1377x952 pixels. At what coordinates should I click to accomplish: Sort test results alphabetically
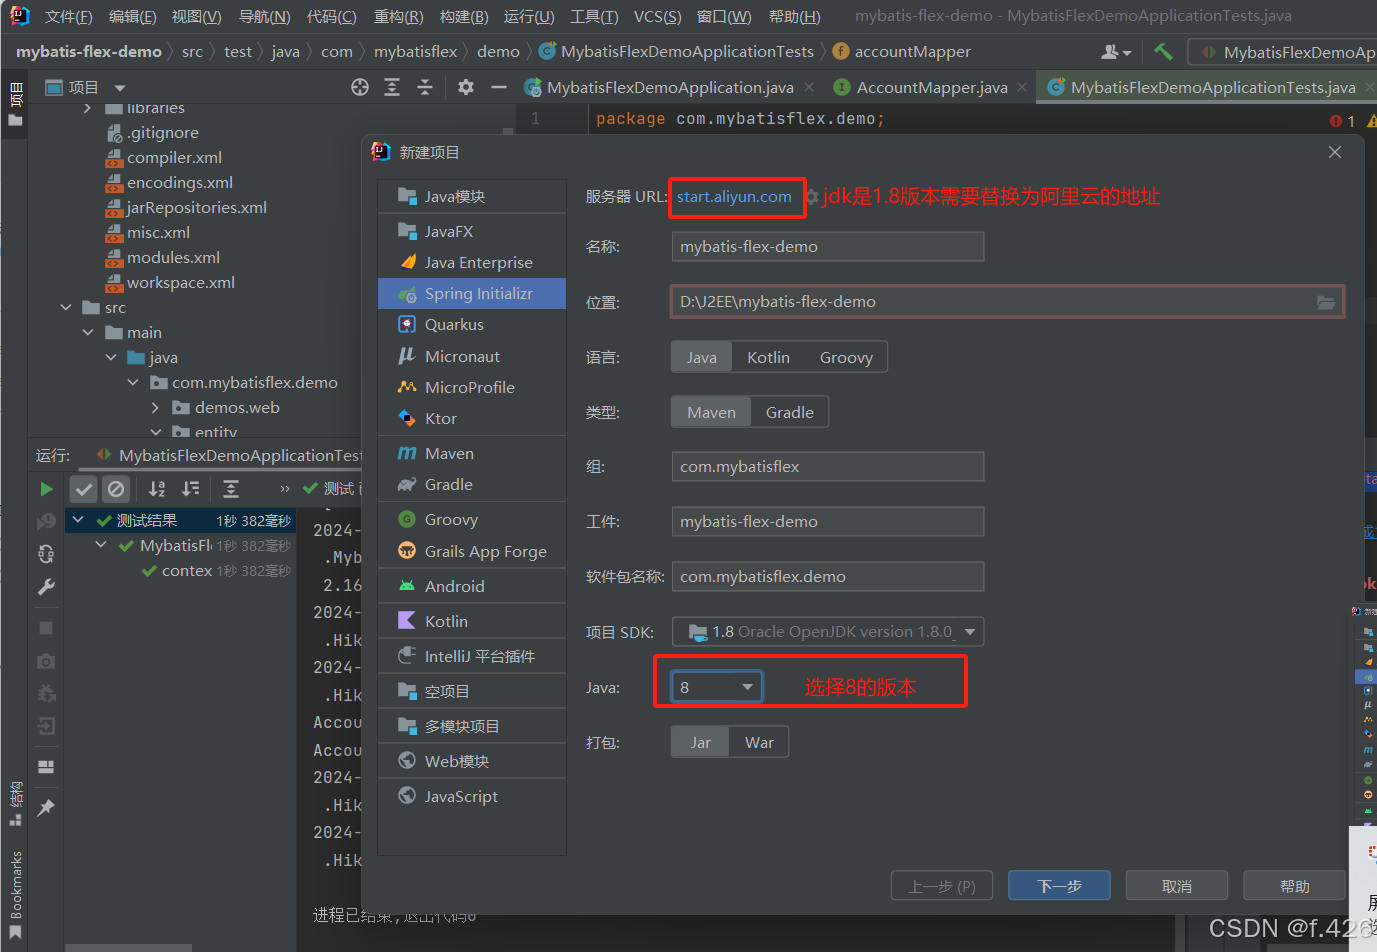(157, 489)
